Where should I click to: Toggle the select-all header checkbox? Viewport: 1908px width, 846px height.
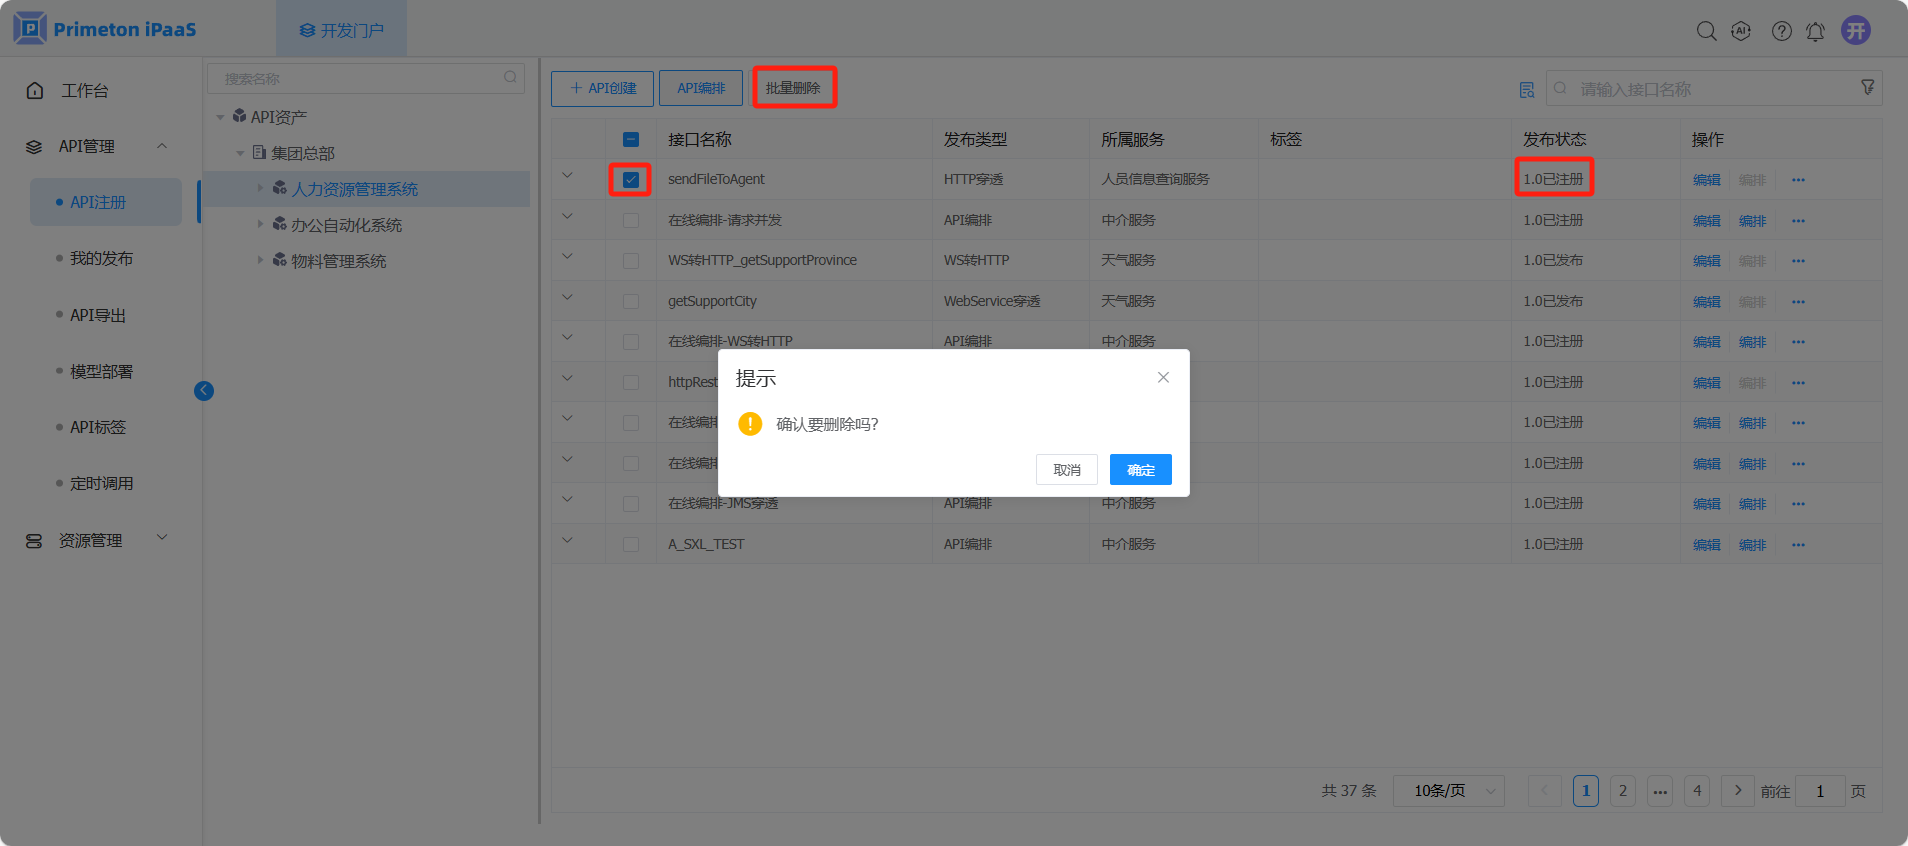point(631,140)
